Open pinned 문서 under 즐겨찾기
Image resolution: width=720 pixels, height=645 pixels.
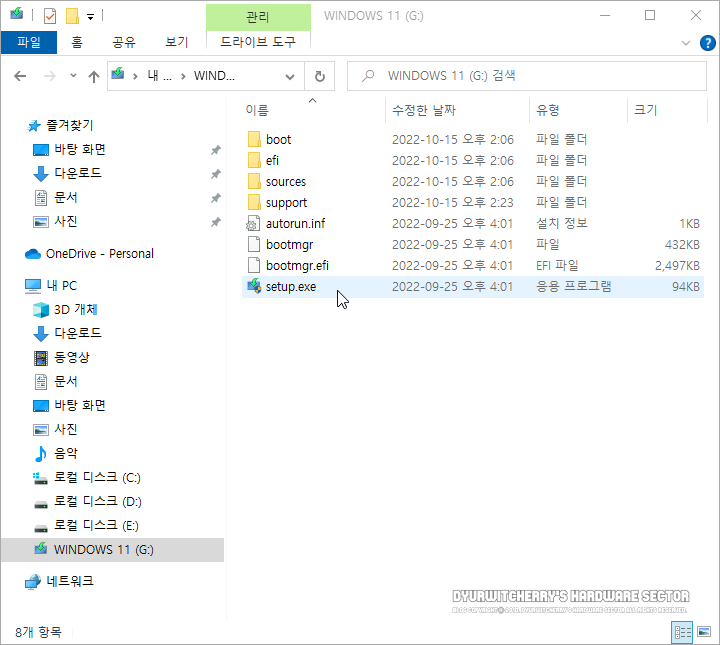(x=66, y=198)
